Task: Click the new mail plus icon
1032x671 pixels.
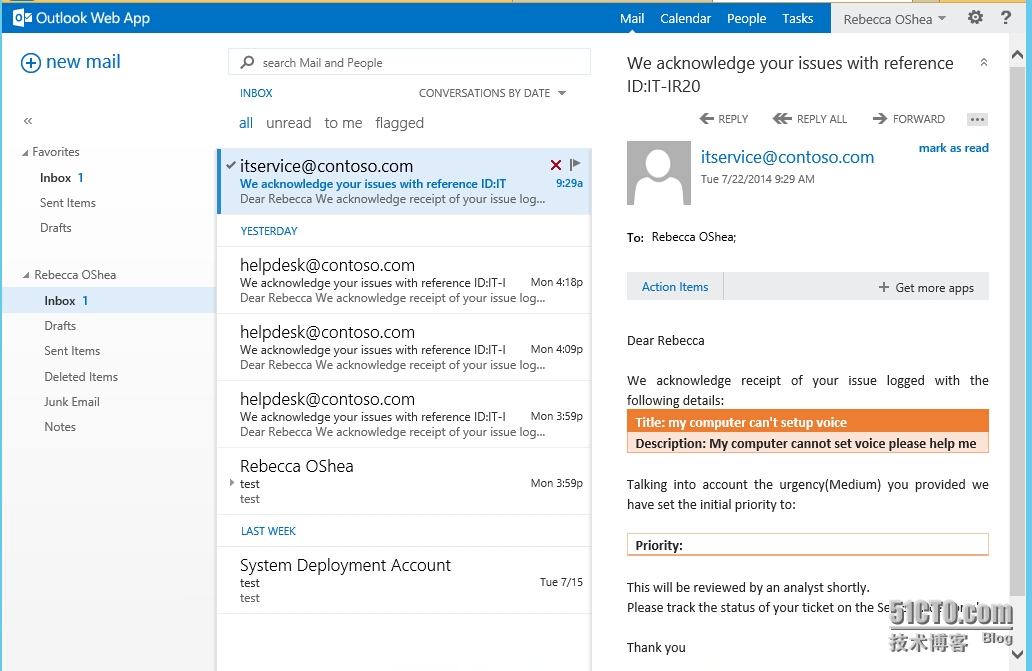Action: click(30, 63)
